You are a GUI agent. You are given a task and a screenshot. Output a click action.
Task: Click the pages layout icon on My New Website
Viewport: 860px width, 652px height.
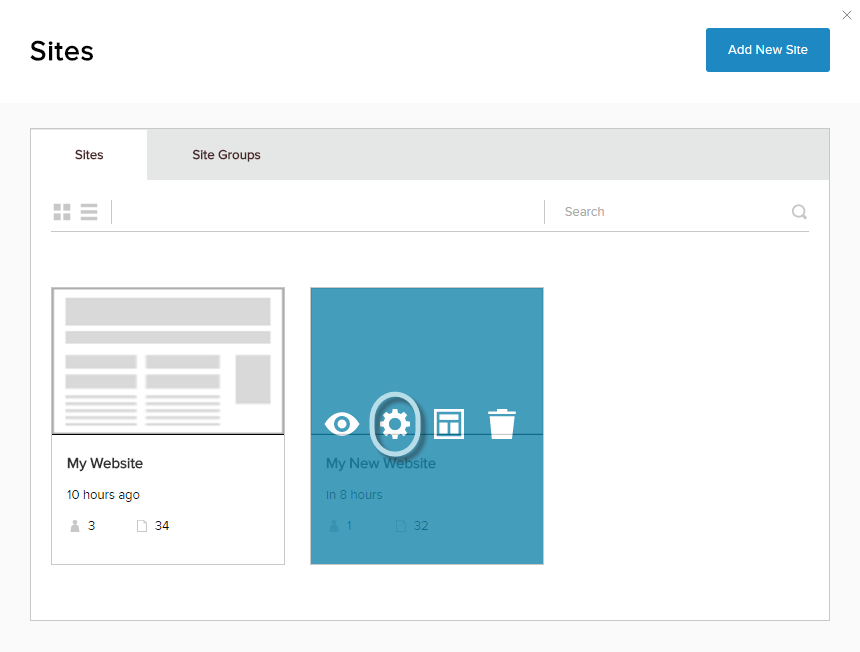pyautogui.click(x=449, y=424)
